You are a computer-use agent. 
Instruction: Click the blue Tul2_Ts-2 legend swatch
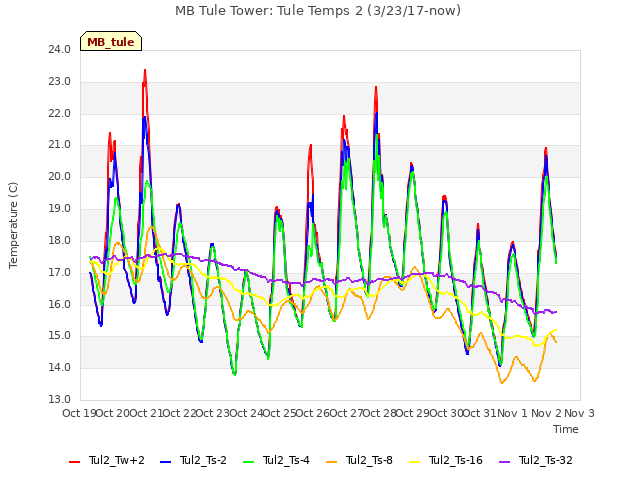click(x=165, y=462)
